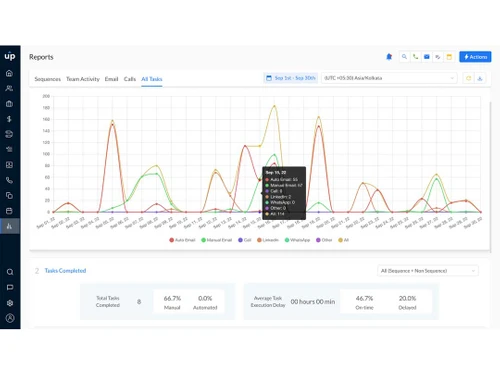Toggle the Auto Email series in legend
This screenshot has height=375, width=500.
[182, 240]
